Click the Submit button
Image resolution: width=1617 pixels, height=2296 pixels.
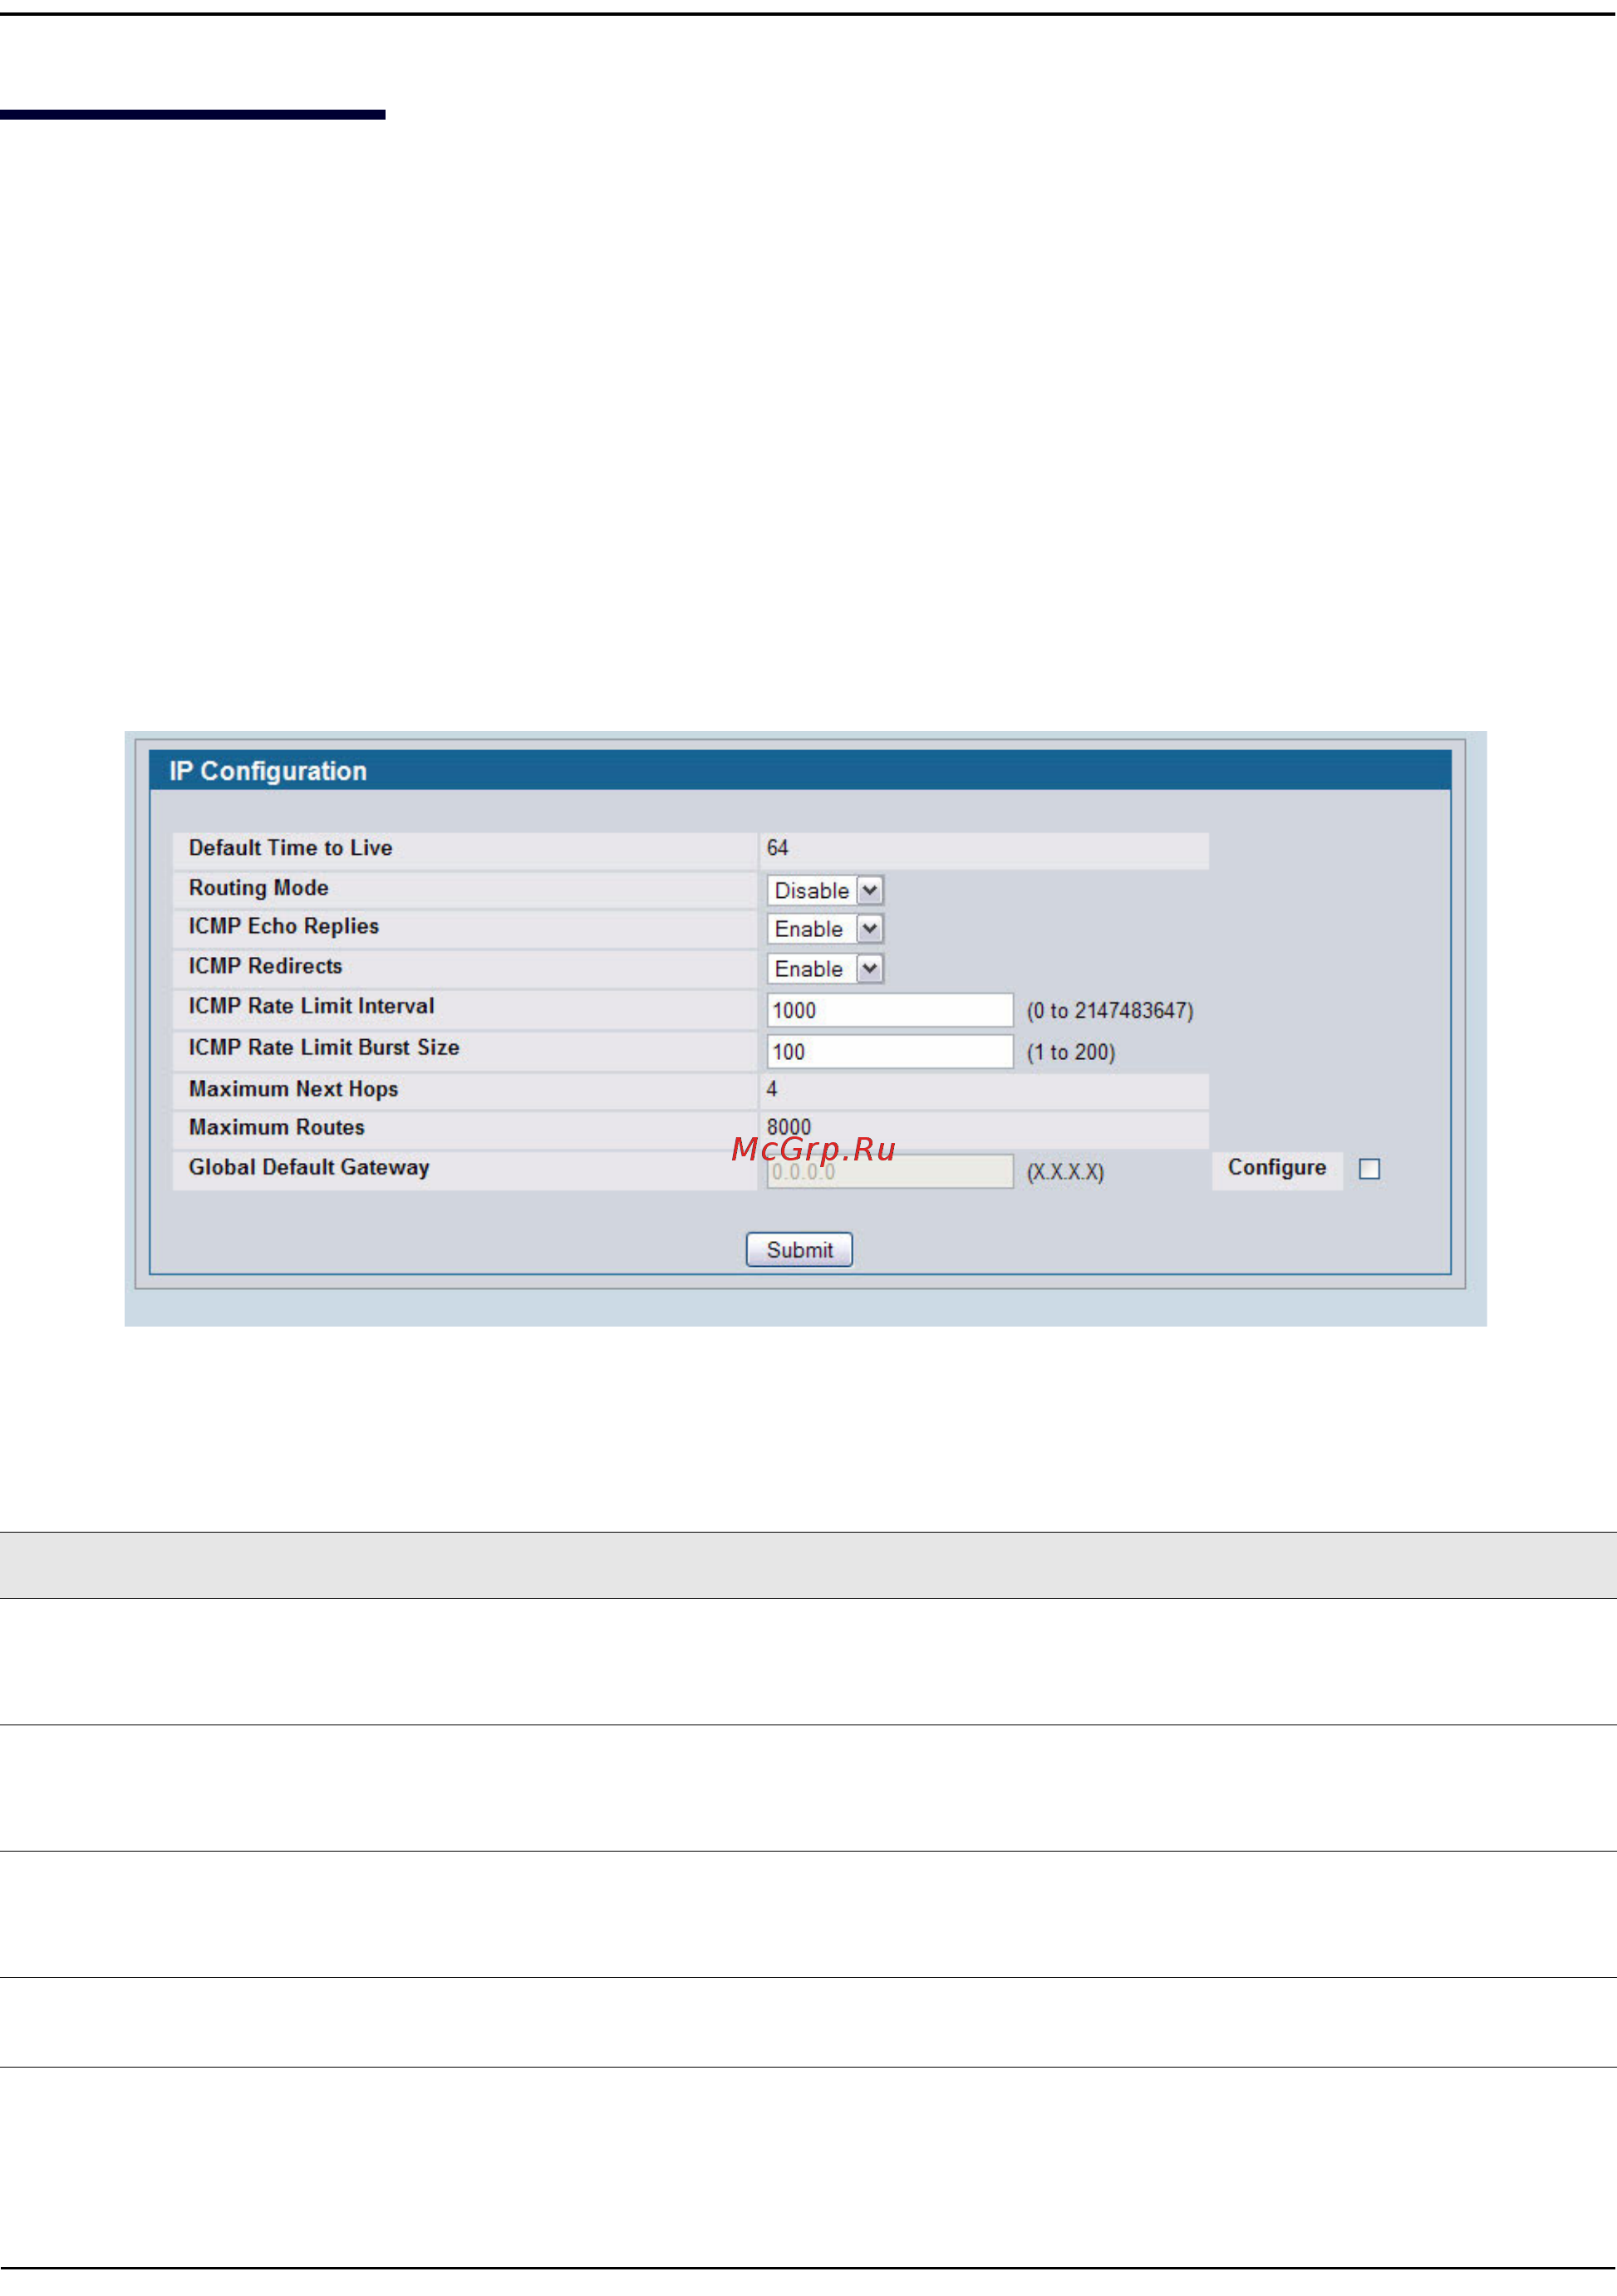tap(799, 1250)
